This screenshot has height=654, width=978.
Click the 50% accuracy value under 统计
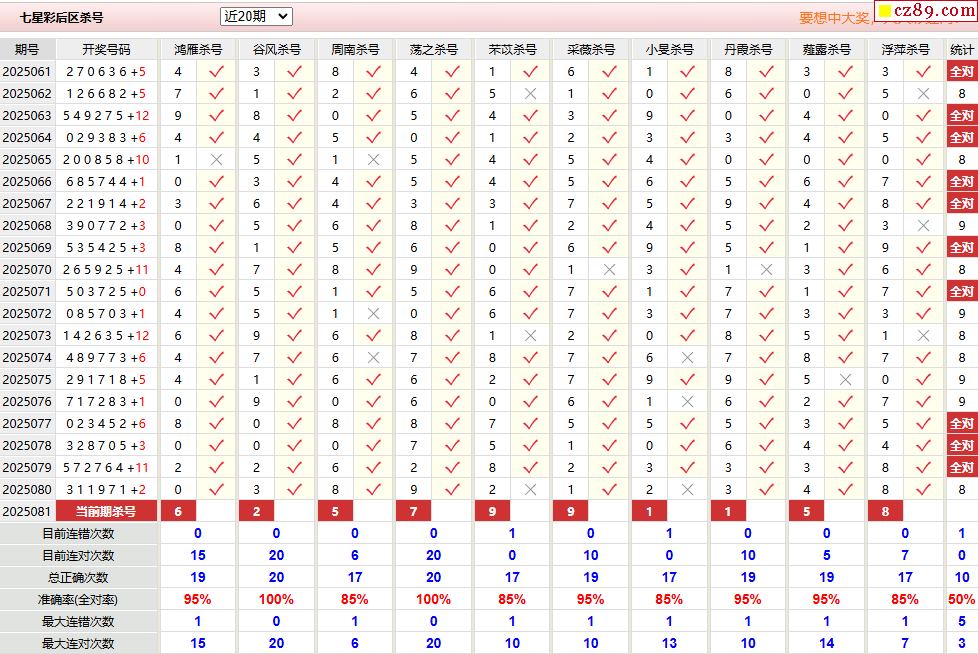point(961,600)
